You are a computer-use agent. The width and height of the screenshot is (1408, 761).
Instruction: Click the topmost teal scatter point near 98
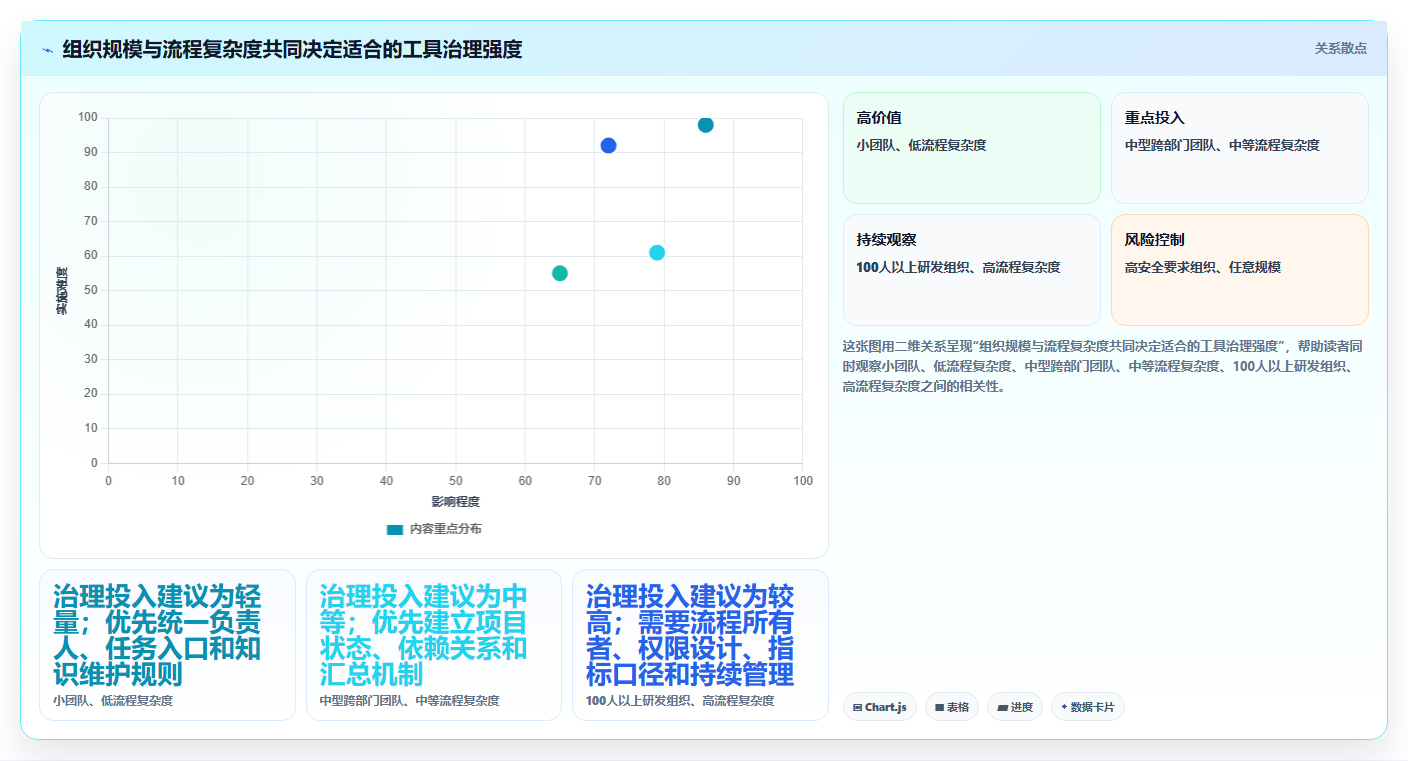[x=706, y=125]
